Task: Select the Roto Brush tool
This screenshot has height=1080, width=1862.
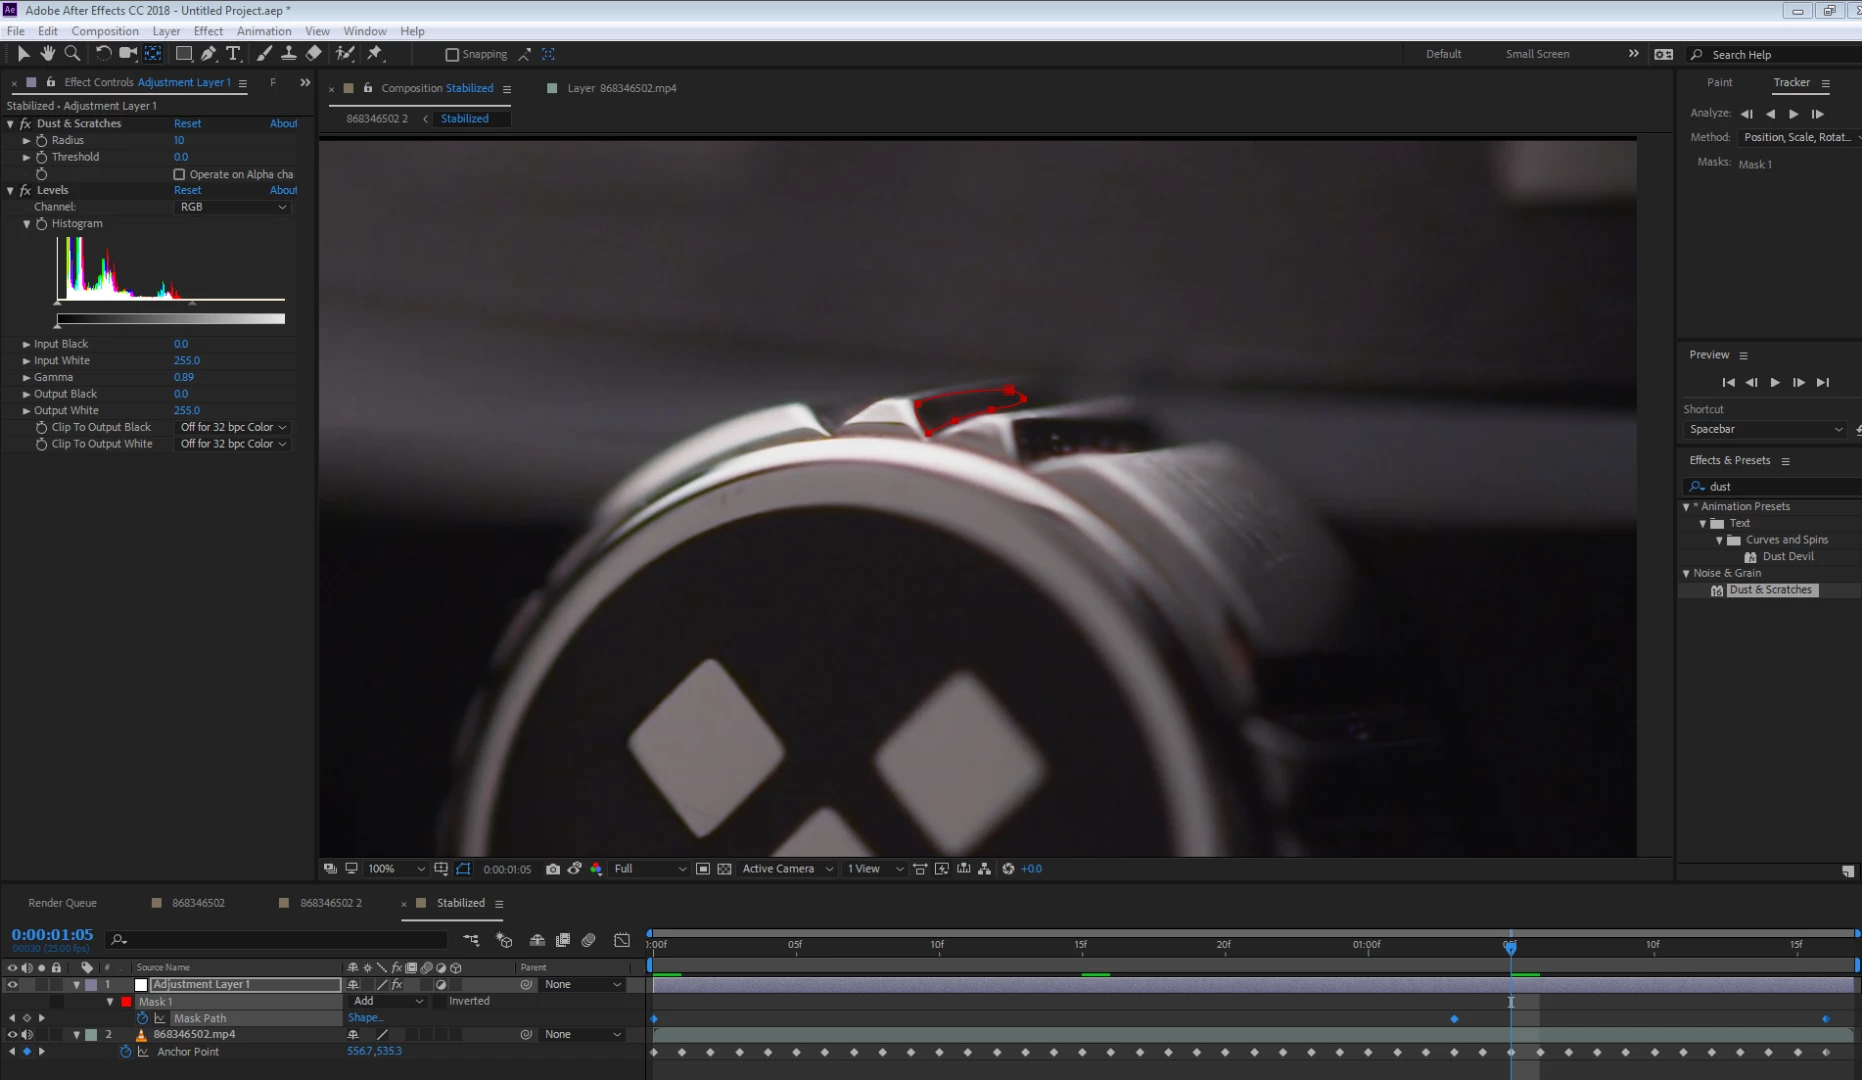Action: click(x=345, y=54)
